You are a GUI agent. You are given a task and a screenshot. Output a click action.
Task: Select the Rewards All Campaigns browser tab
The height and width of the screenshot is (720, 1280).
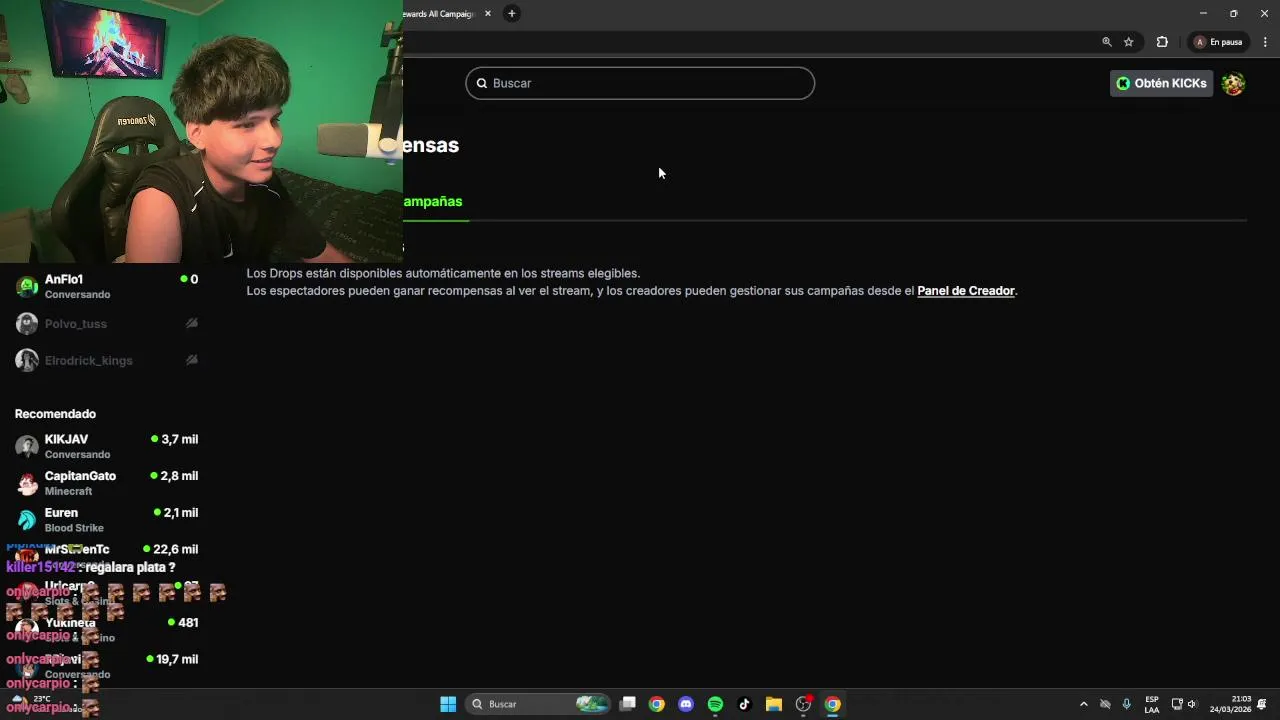coord(440,14)
